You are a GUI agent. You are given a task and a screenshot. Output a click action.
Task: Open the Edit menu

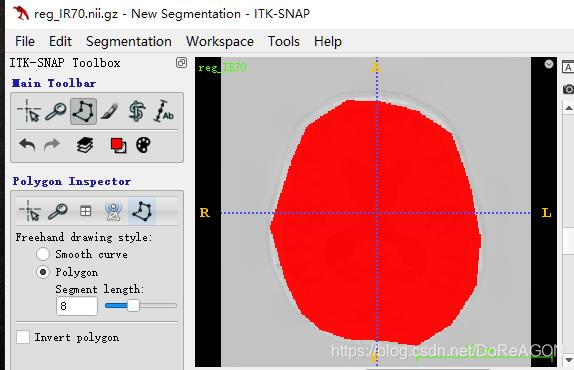[x=60, y=41]
